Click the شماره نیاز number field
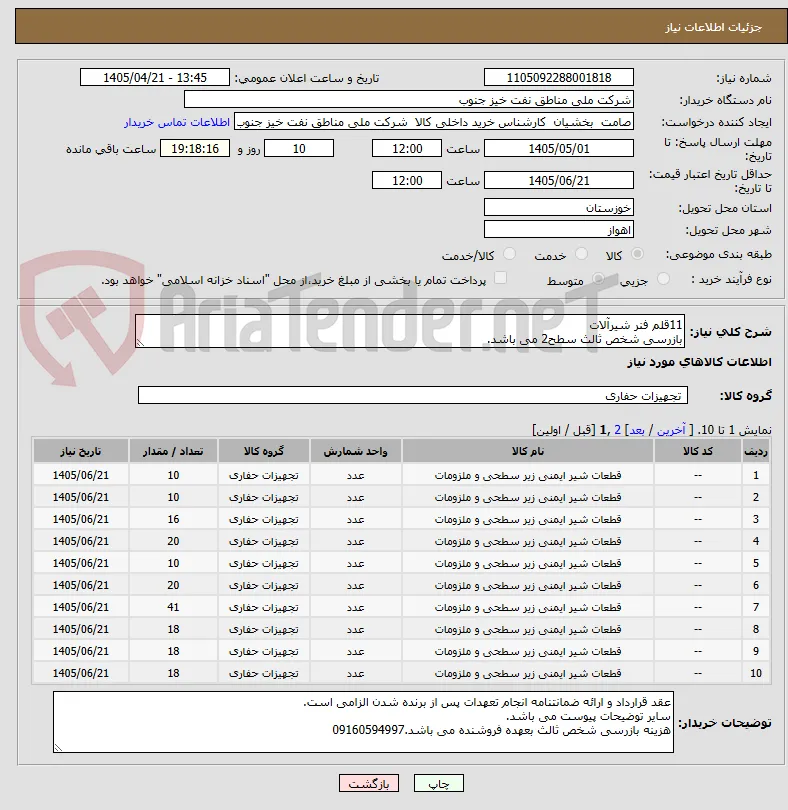788x810 pixels. [559, 77]
